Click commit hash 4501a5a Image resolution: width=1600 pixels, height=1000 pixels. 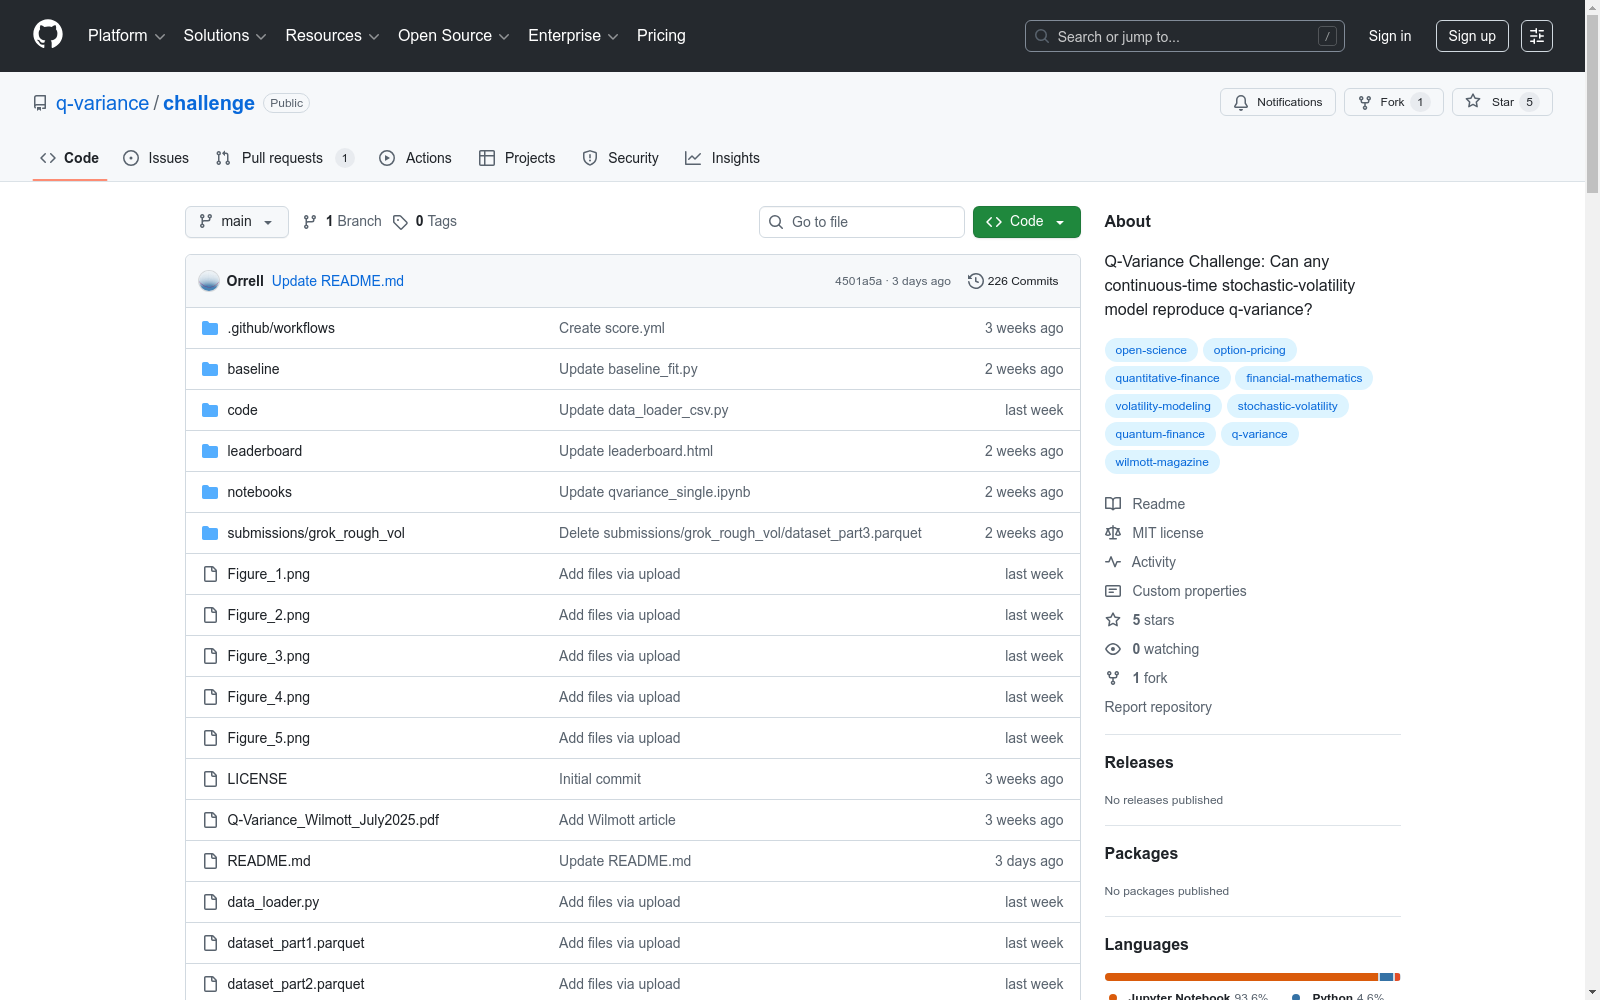(858, 281)
